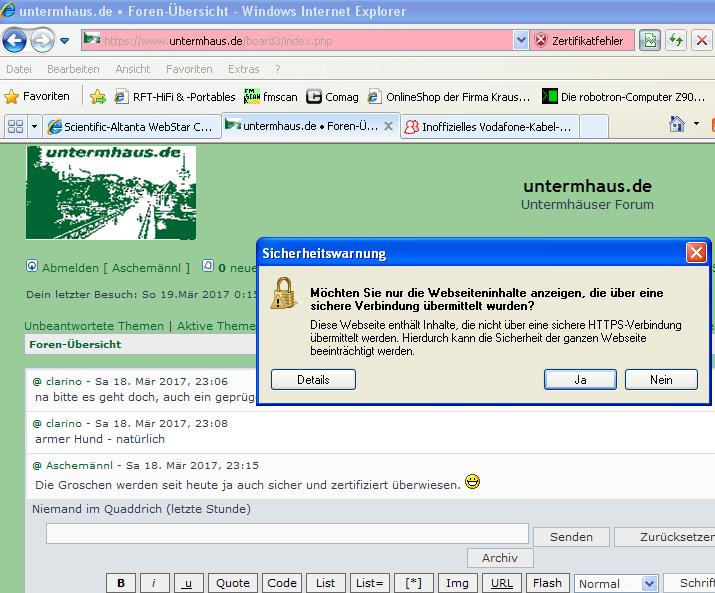Click the shoutbox message input field

(286, 535)
